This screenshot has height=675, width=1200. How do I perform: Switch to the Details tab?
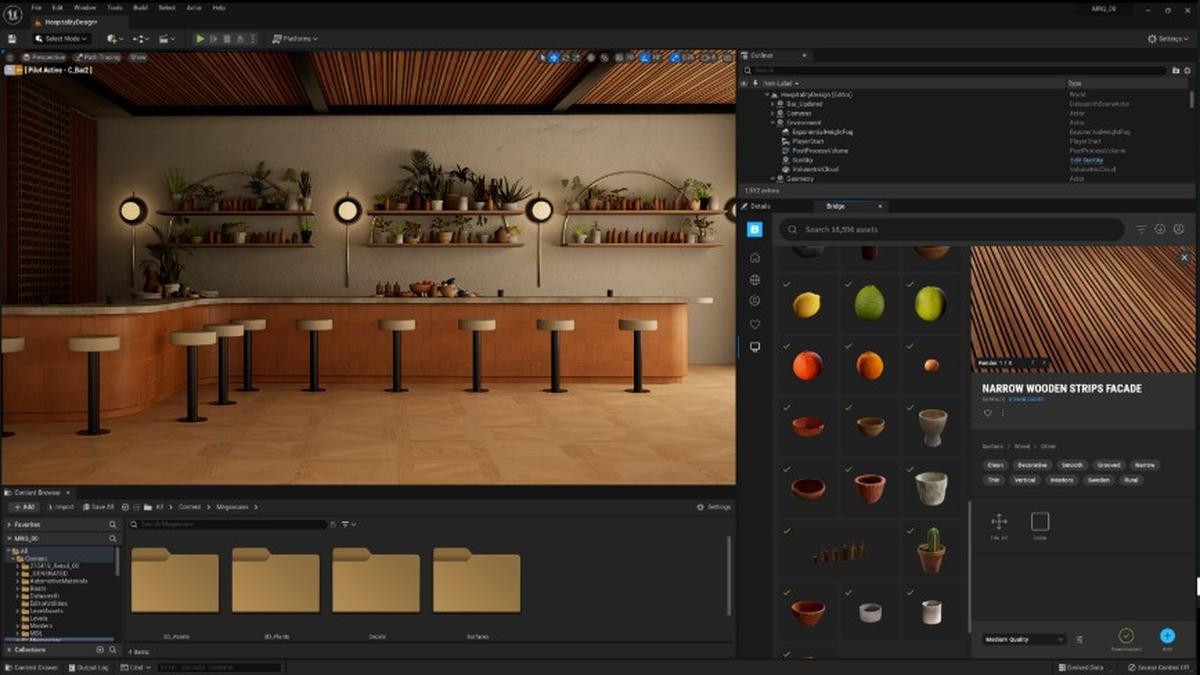click(760, 206)
